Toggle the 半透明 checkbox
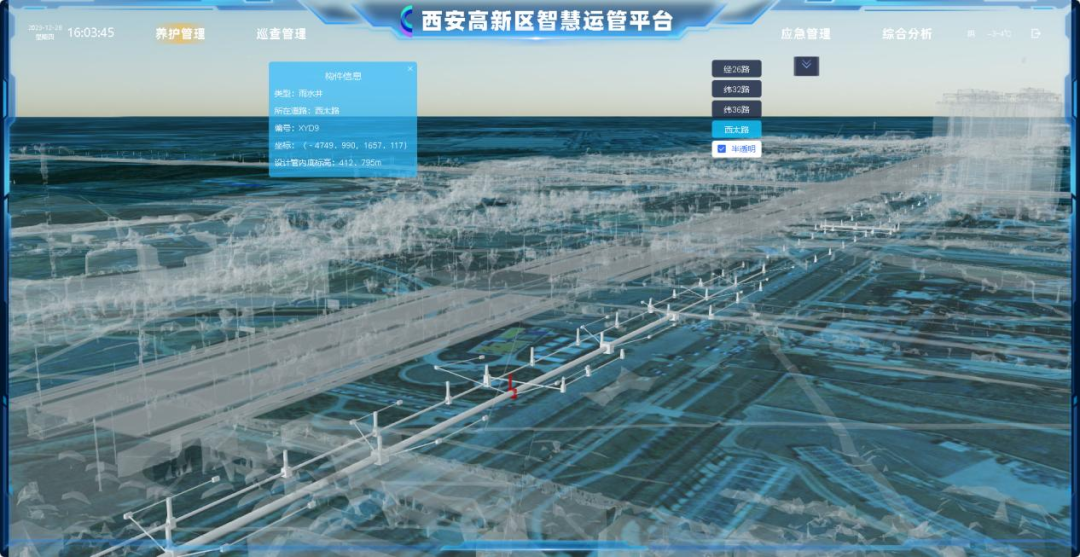Screen dimensions: 1080x557 [x=721, y=149]
